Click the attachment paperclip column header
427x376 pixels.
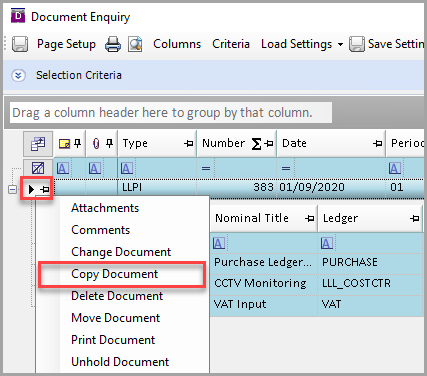click(x=96, y=144)
